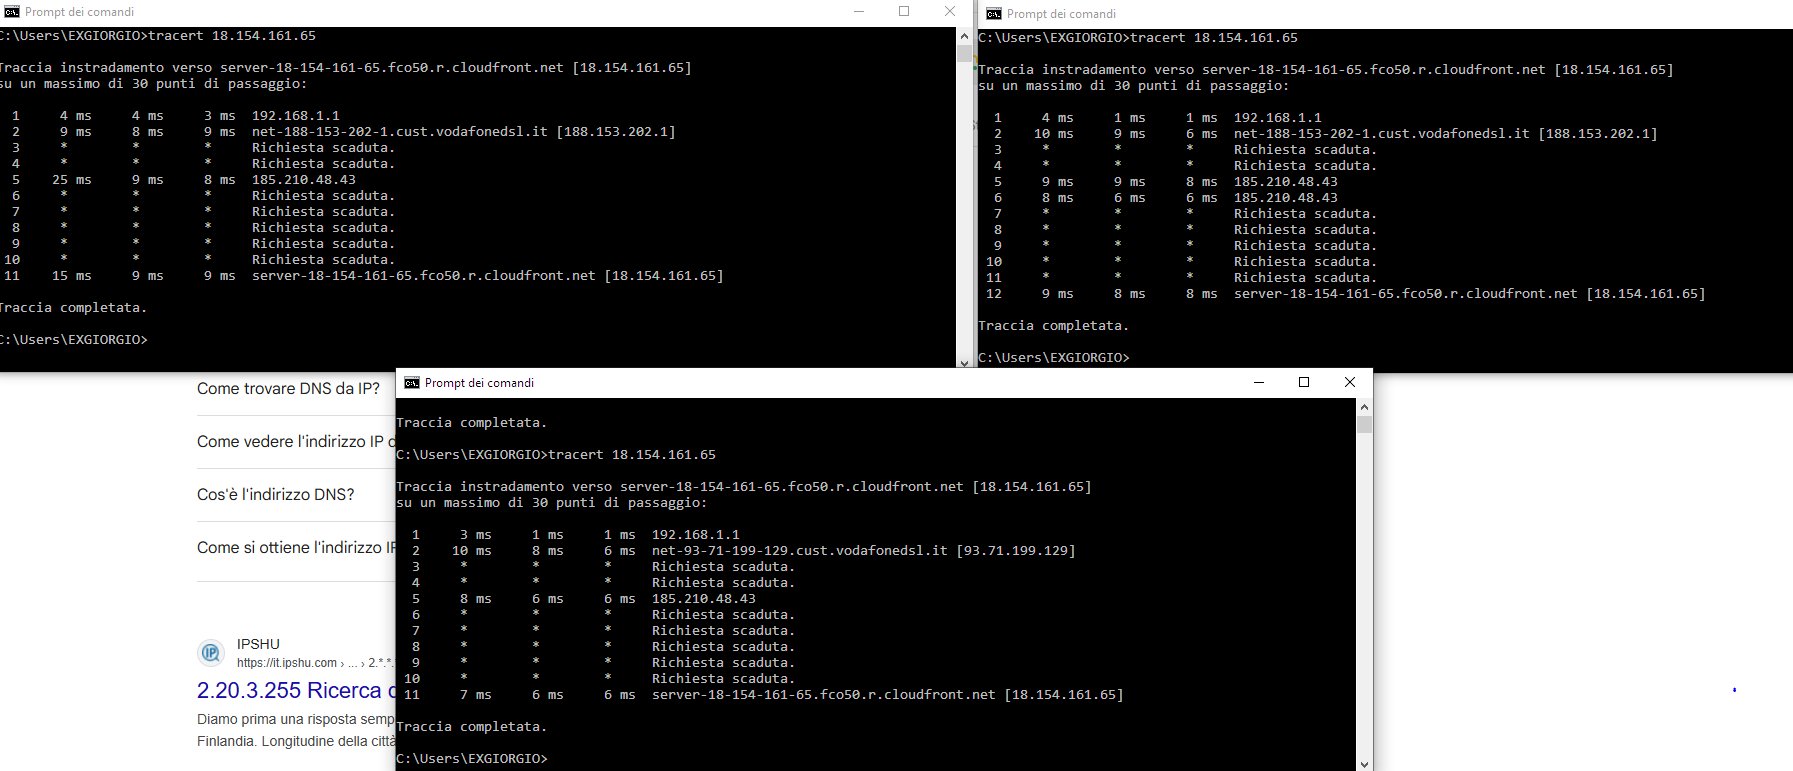Screen dimensions: 1793x771
Task: Minimize the front Prompt dei comandi window
Action: [x=1259, y=382]
